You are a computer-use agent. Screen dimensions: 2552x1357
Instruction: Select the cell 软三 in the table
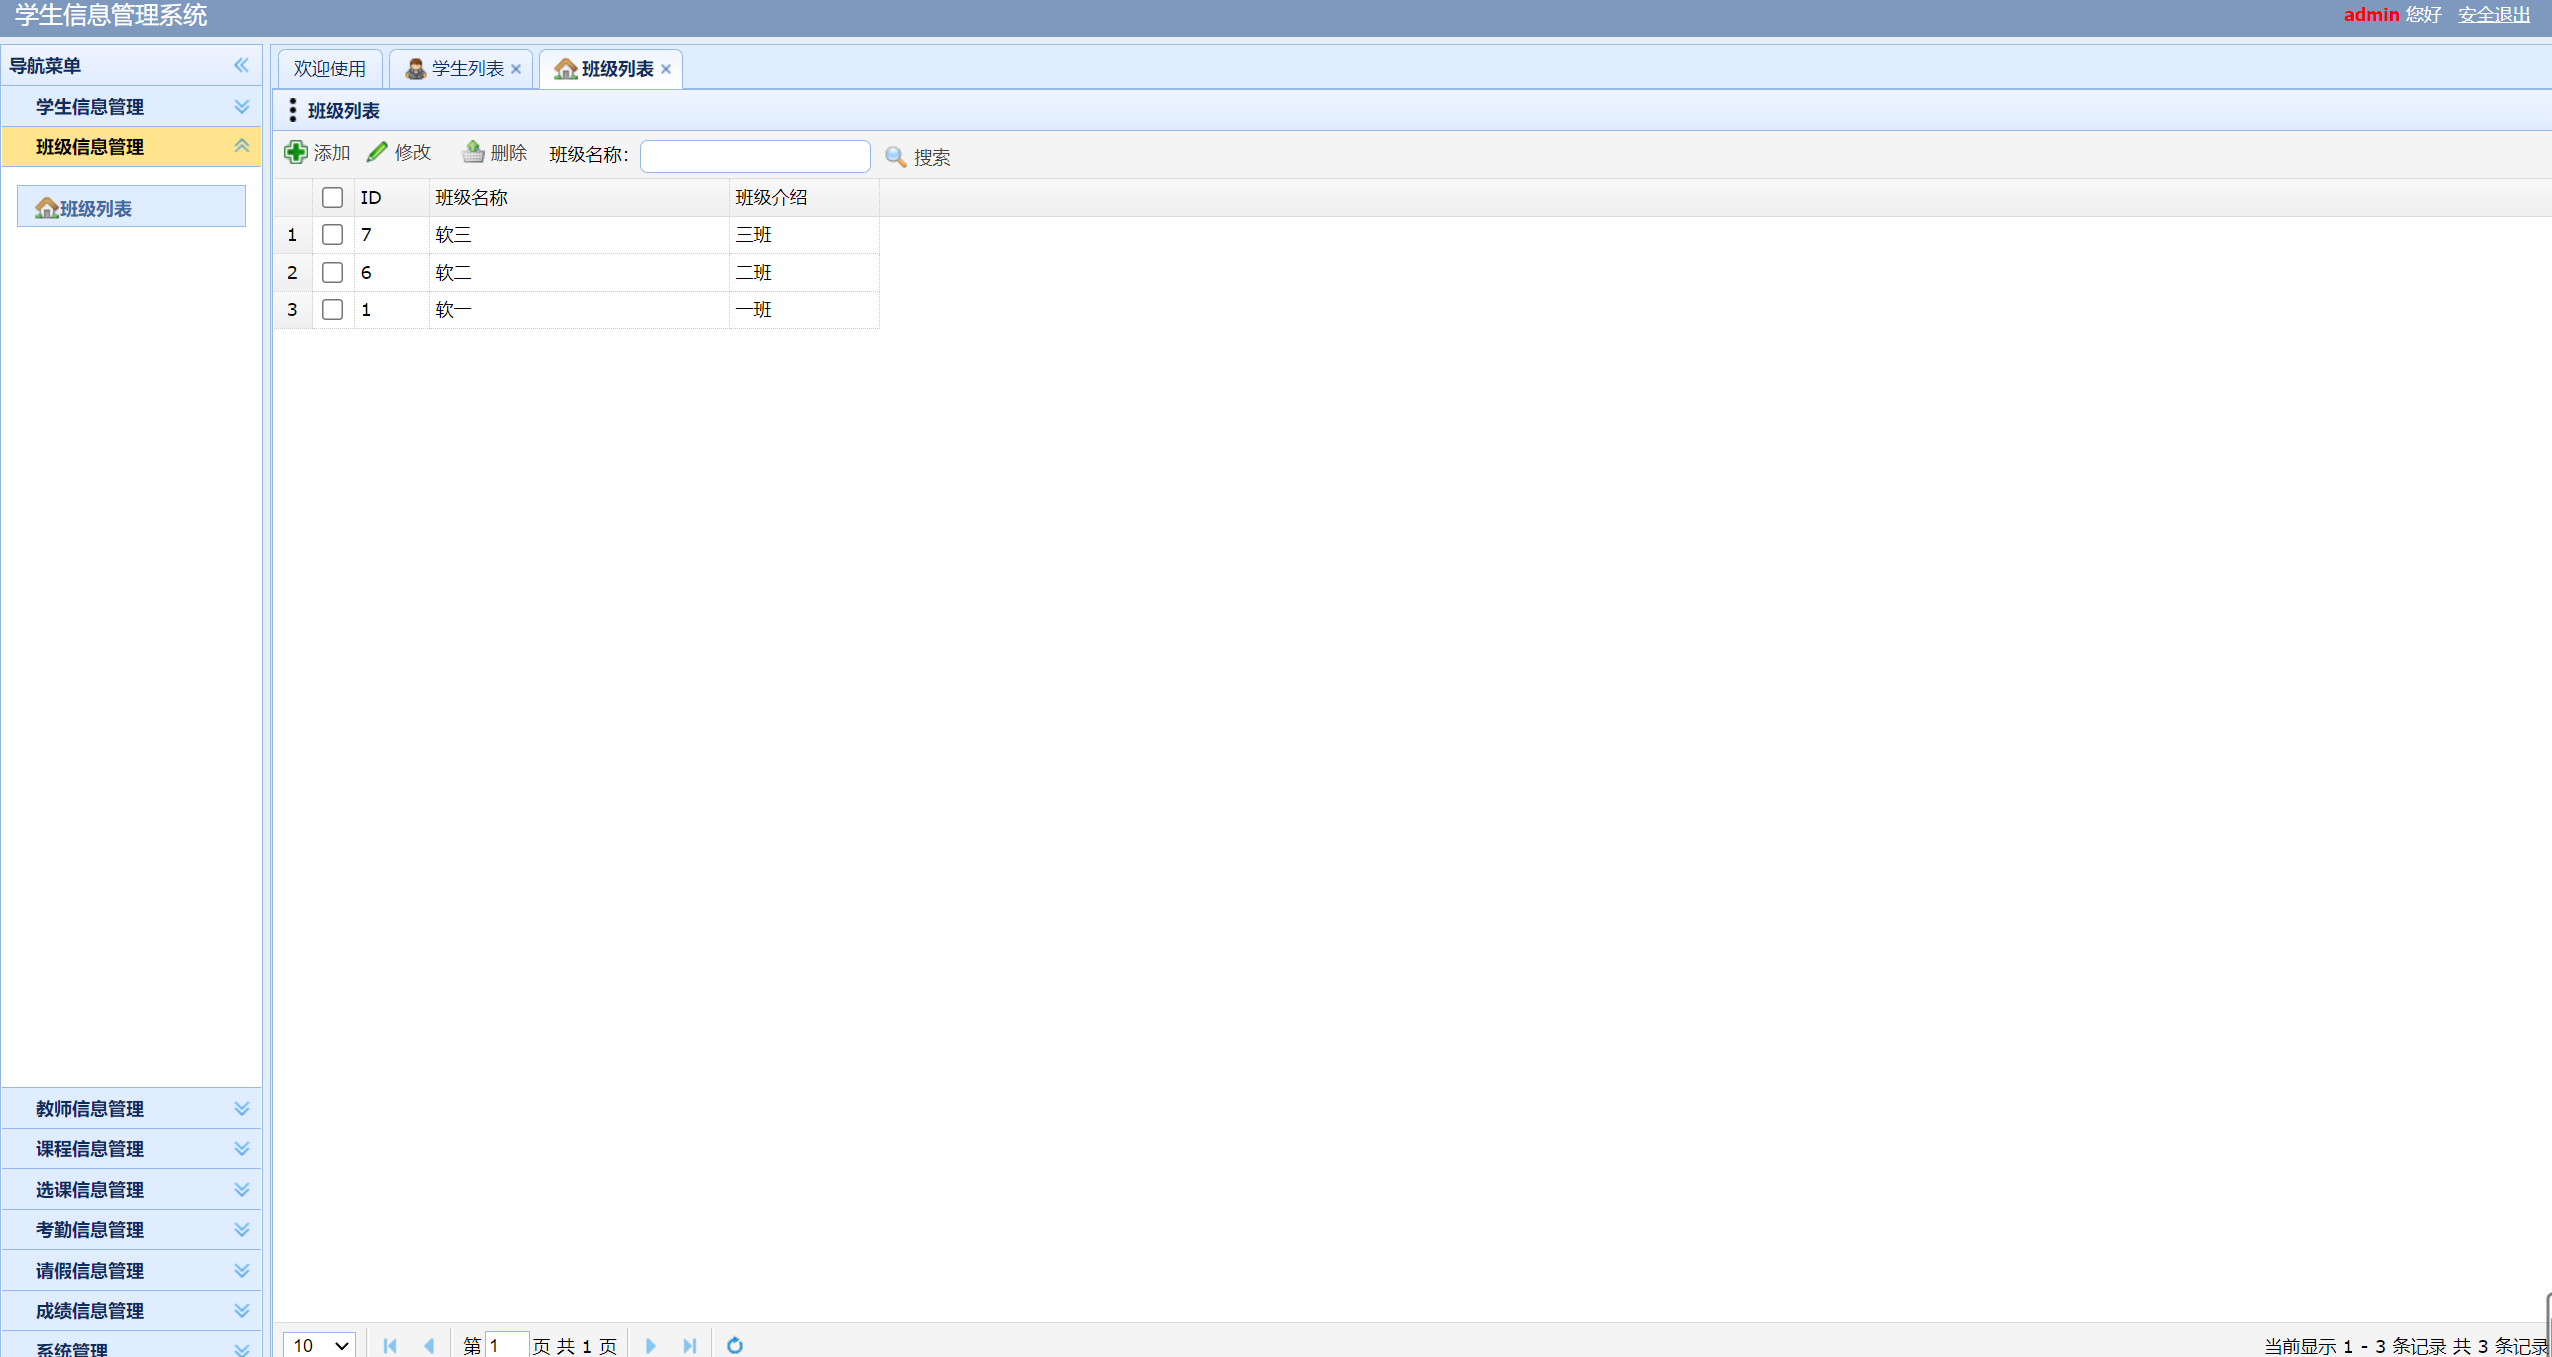coord(579,235)
